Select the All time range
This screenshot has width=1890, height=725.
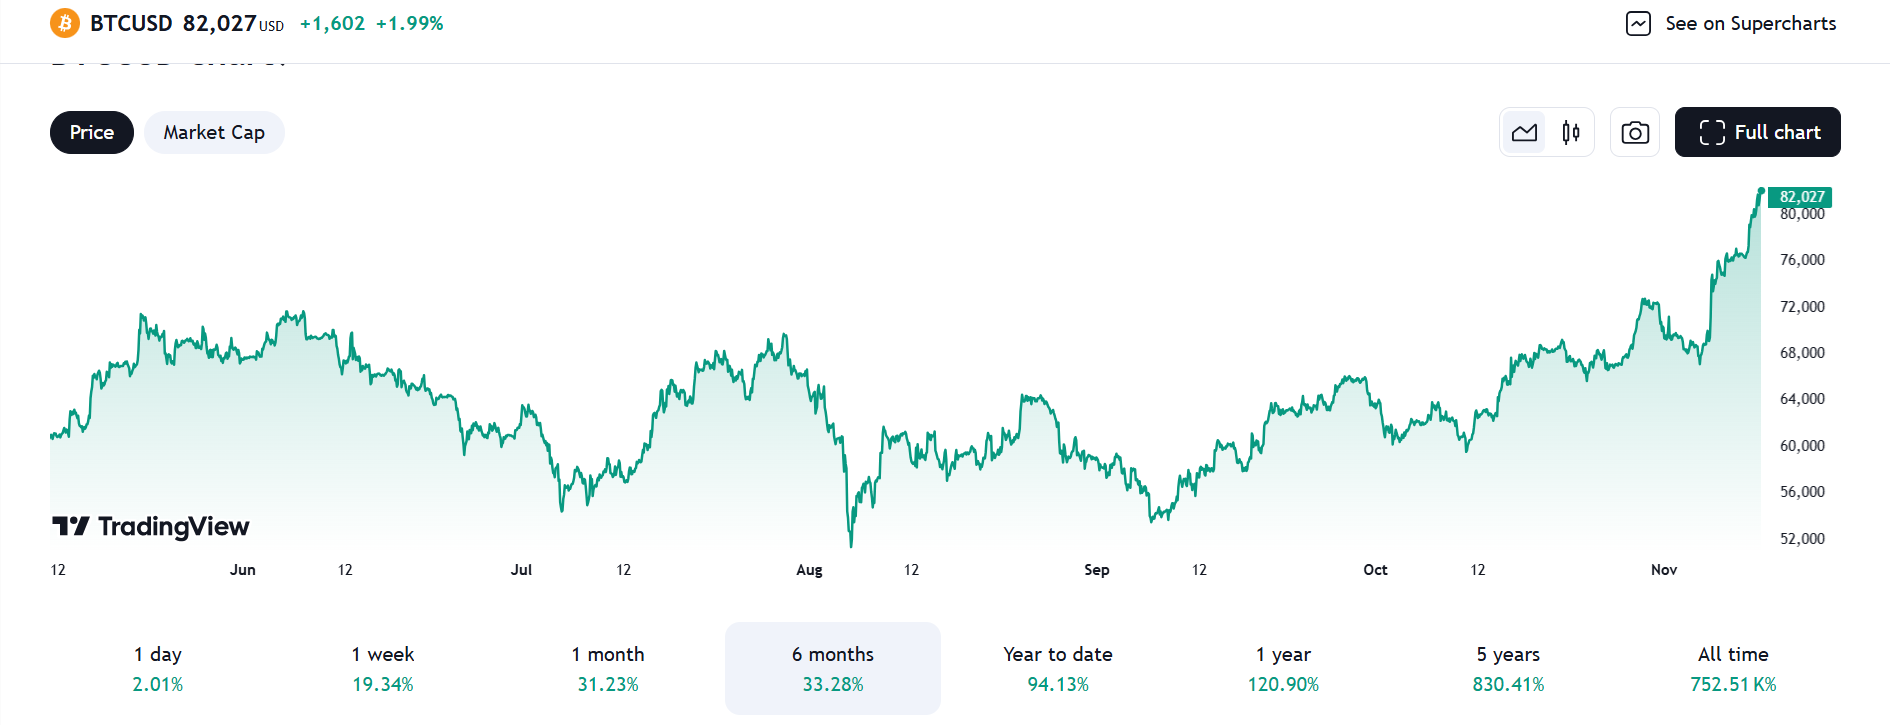point(1733,668)
